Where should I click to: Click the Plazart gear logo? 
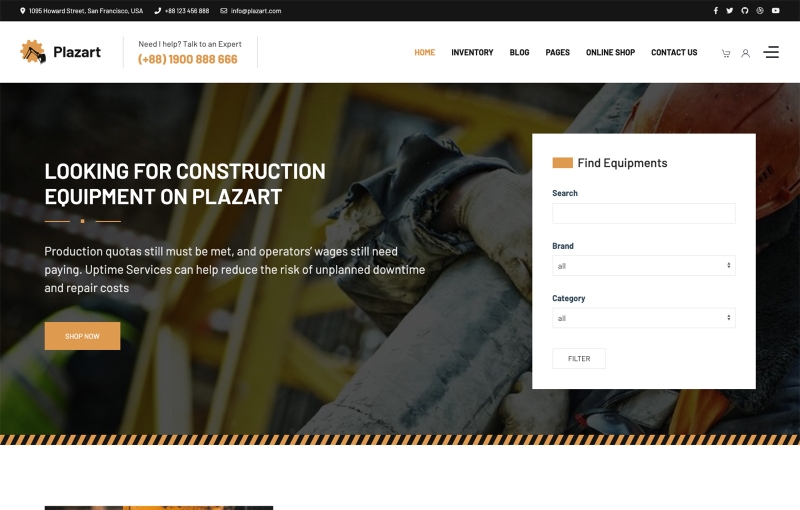33,52
